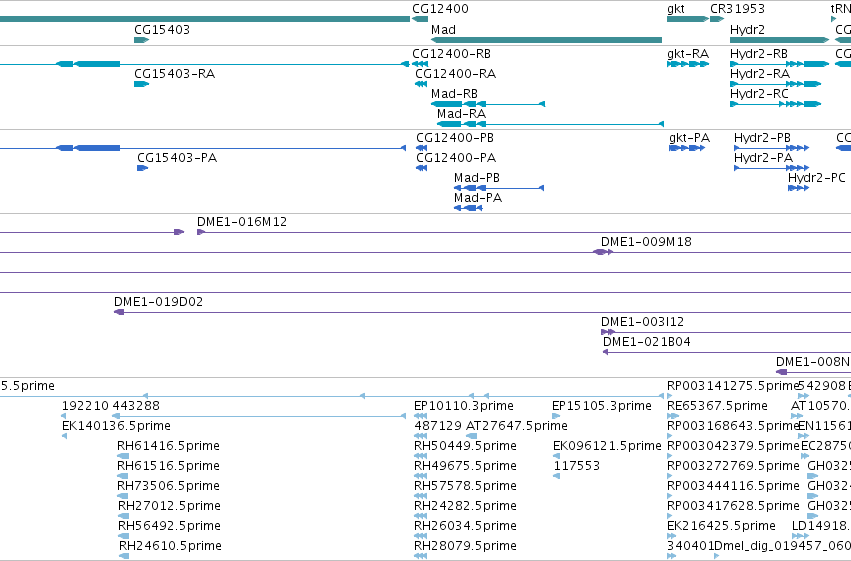851x561 pixels.
Task: Select EST RH61416.5prime label
Action: [168, 446]
